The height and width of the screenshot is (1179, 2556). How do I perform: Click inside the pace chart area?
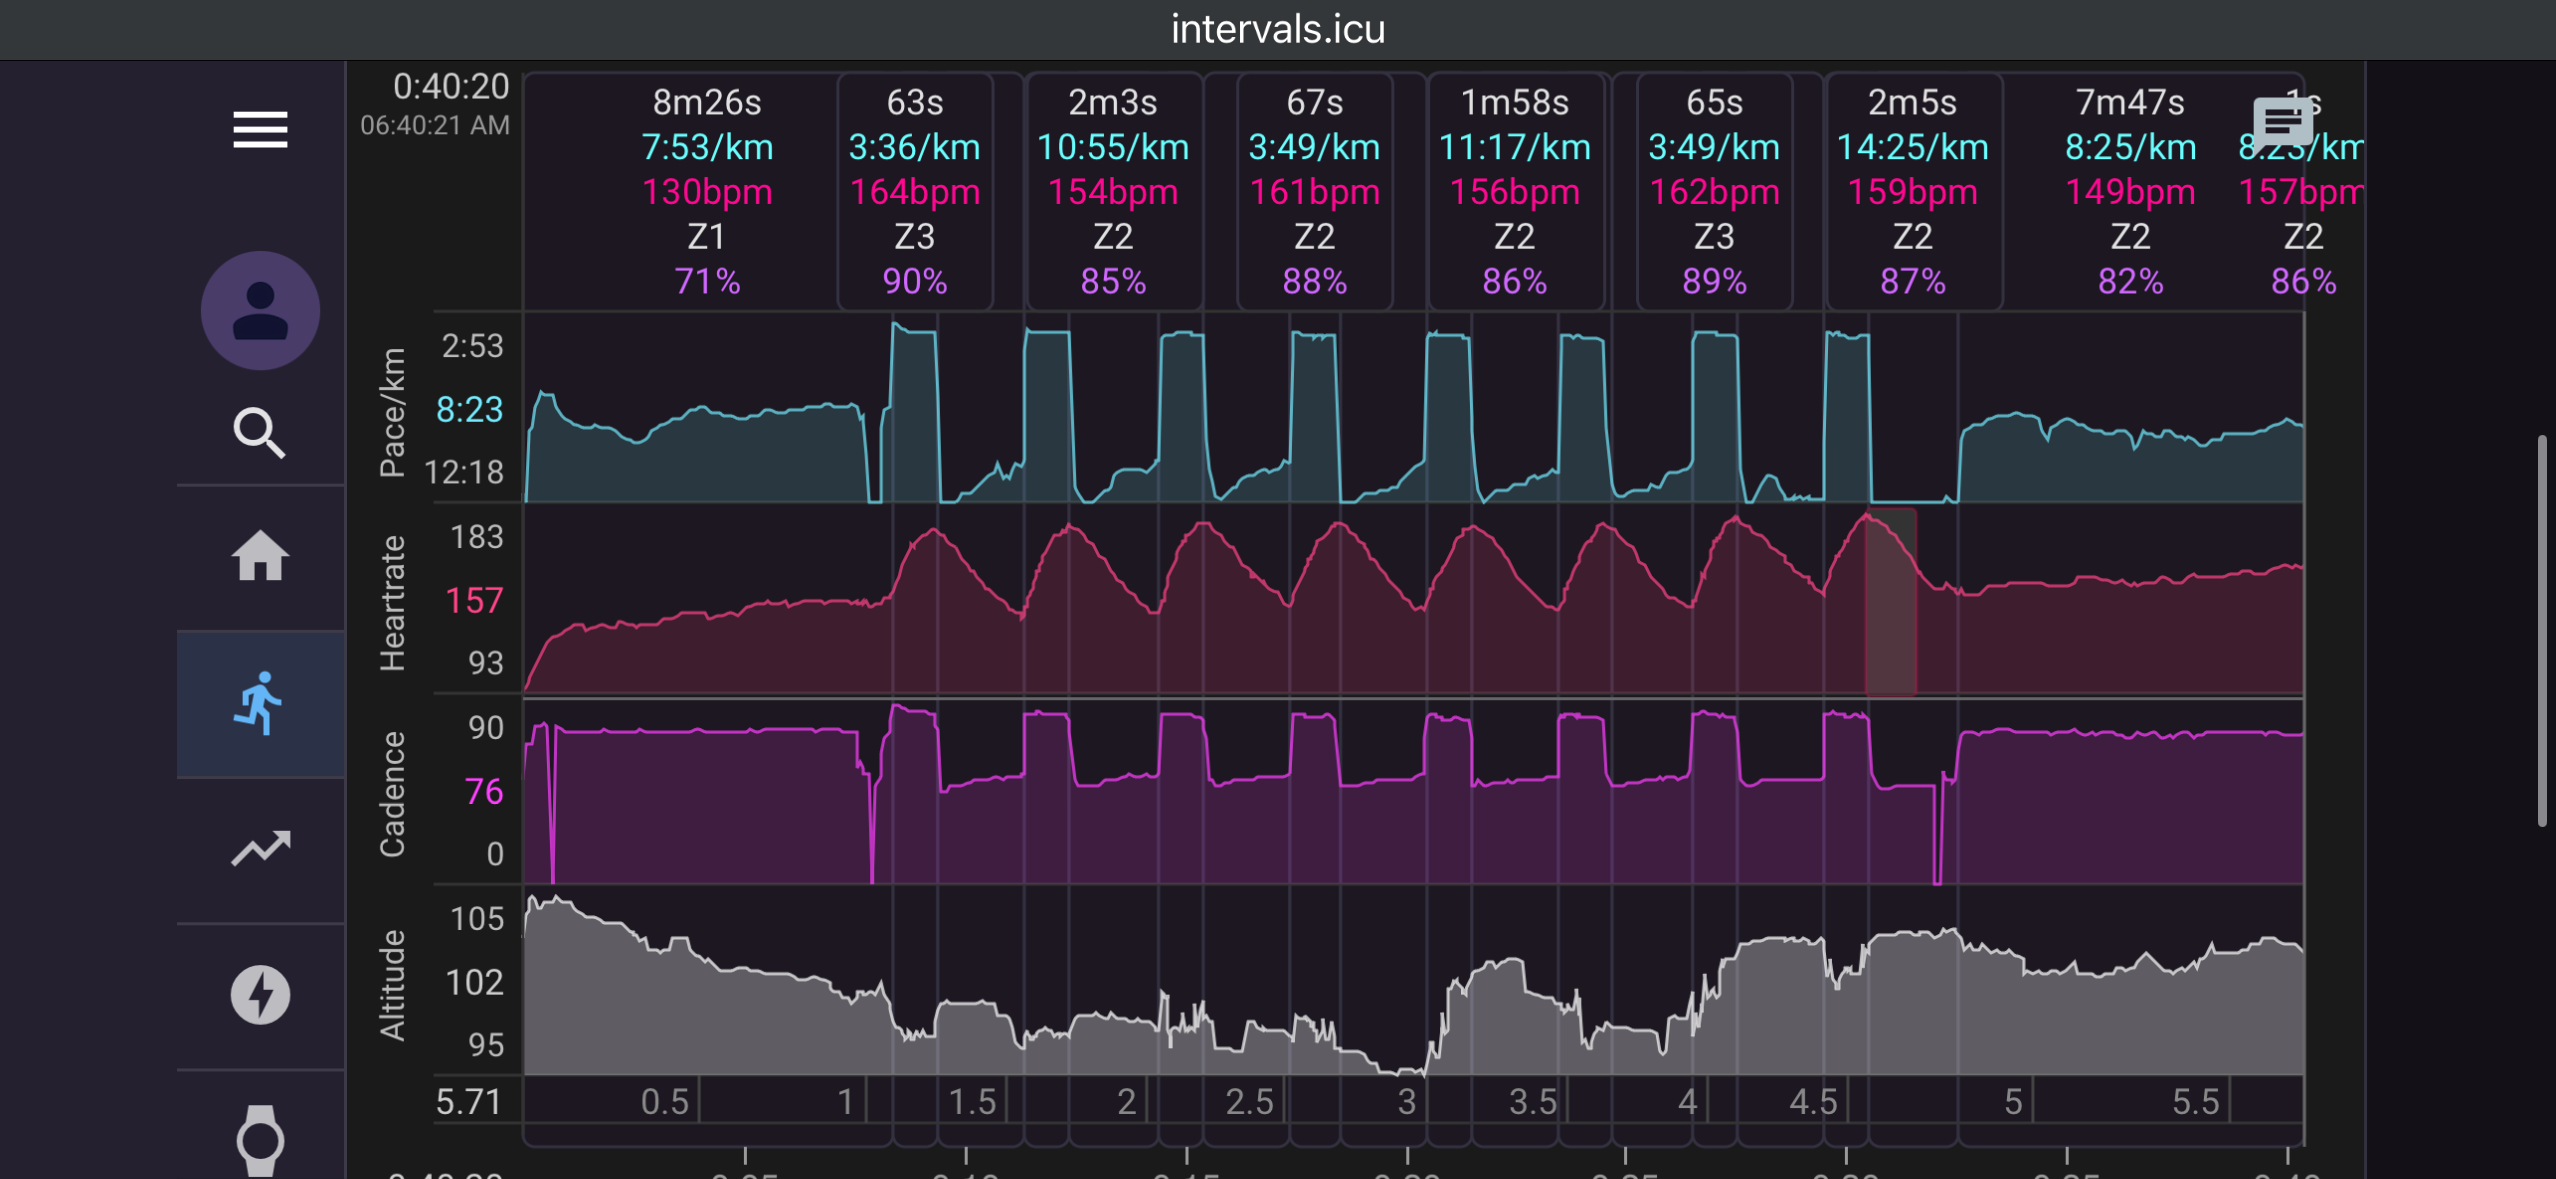(x=1413, y=408)
